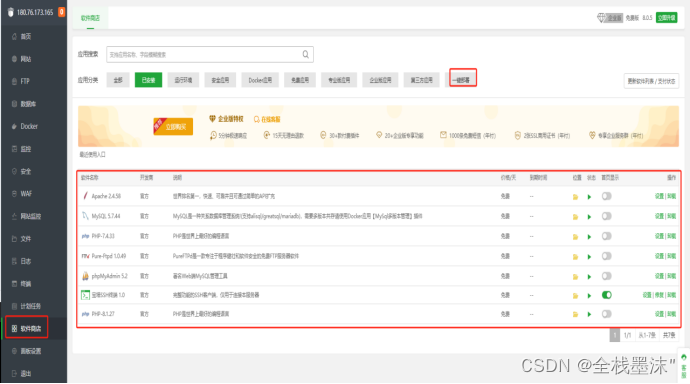Image resolution: width=690 pixels, height=384 pixels.
Task: Click page number 1 in the pagination
Action: (615, 335)
